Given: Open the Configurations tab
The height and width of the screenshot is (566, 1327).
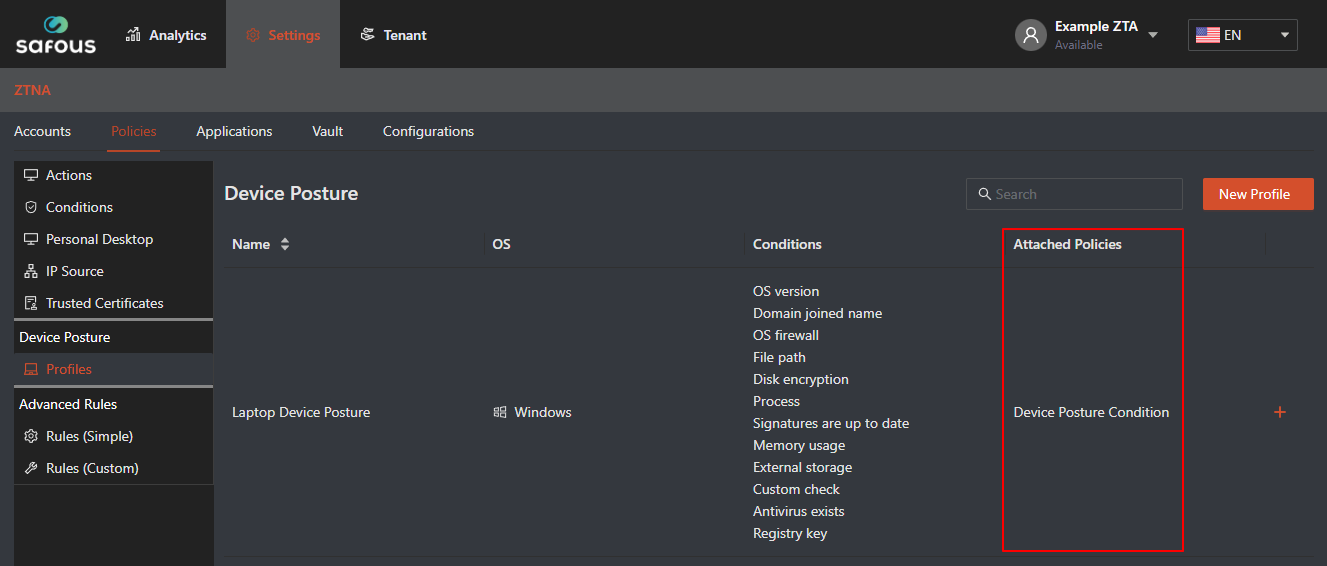Looking at the screenshot, I should tap(428, 131).
